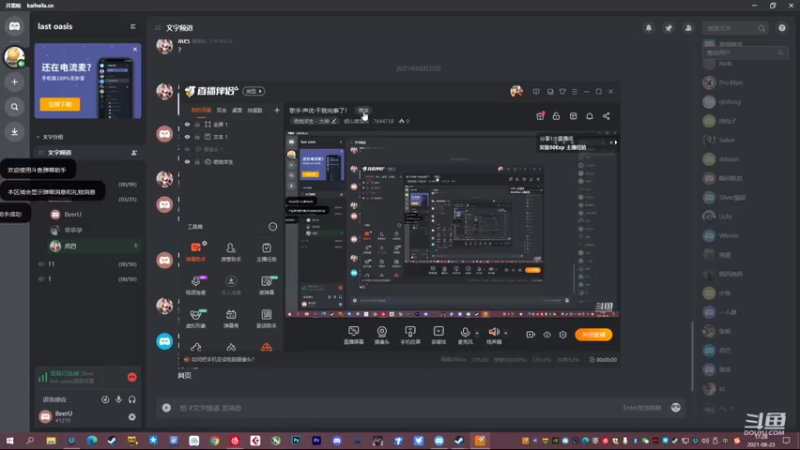Expand microphone options arrow below preview
This screenshot has height=450, width=800.
[x=477, y=333]
